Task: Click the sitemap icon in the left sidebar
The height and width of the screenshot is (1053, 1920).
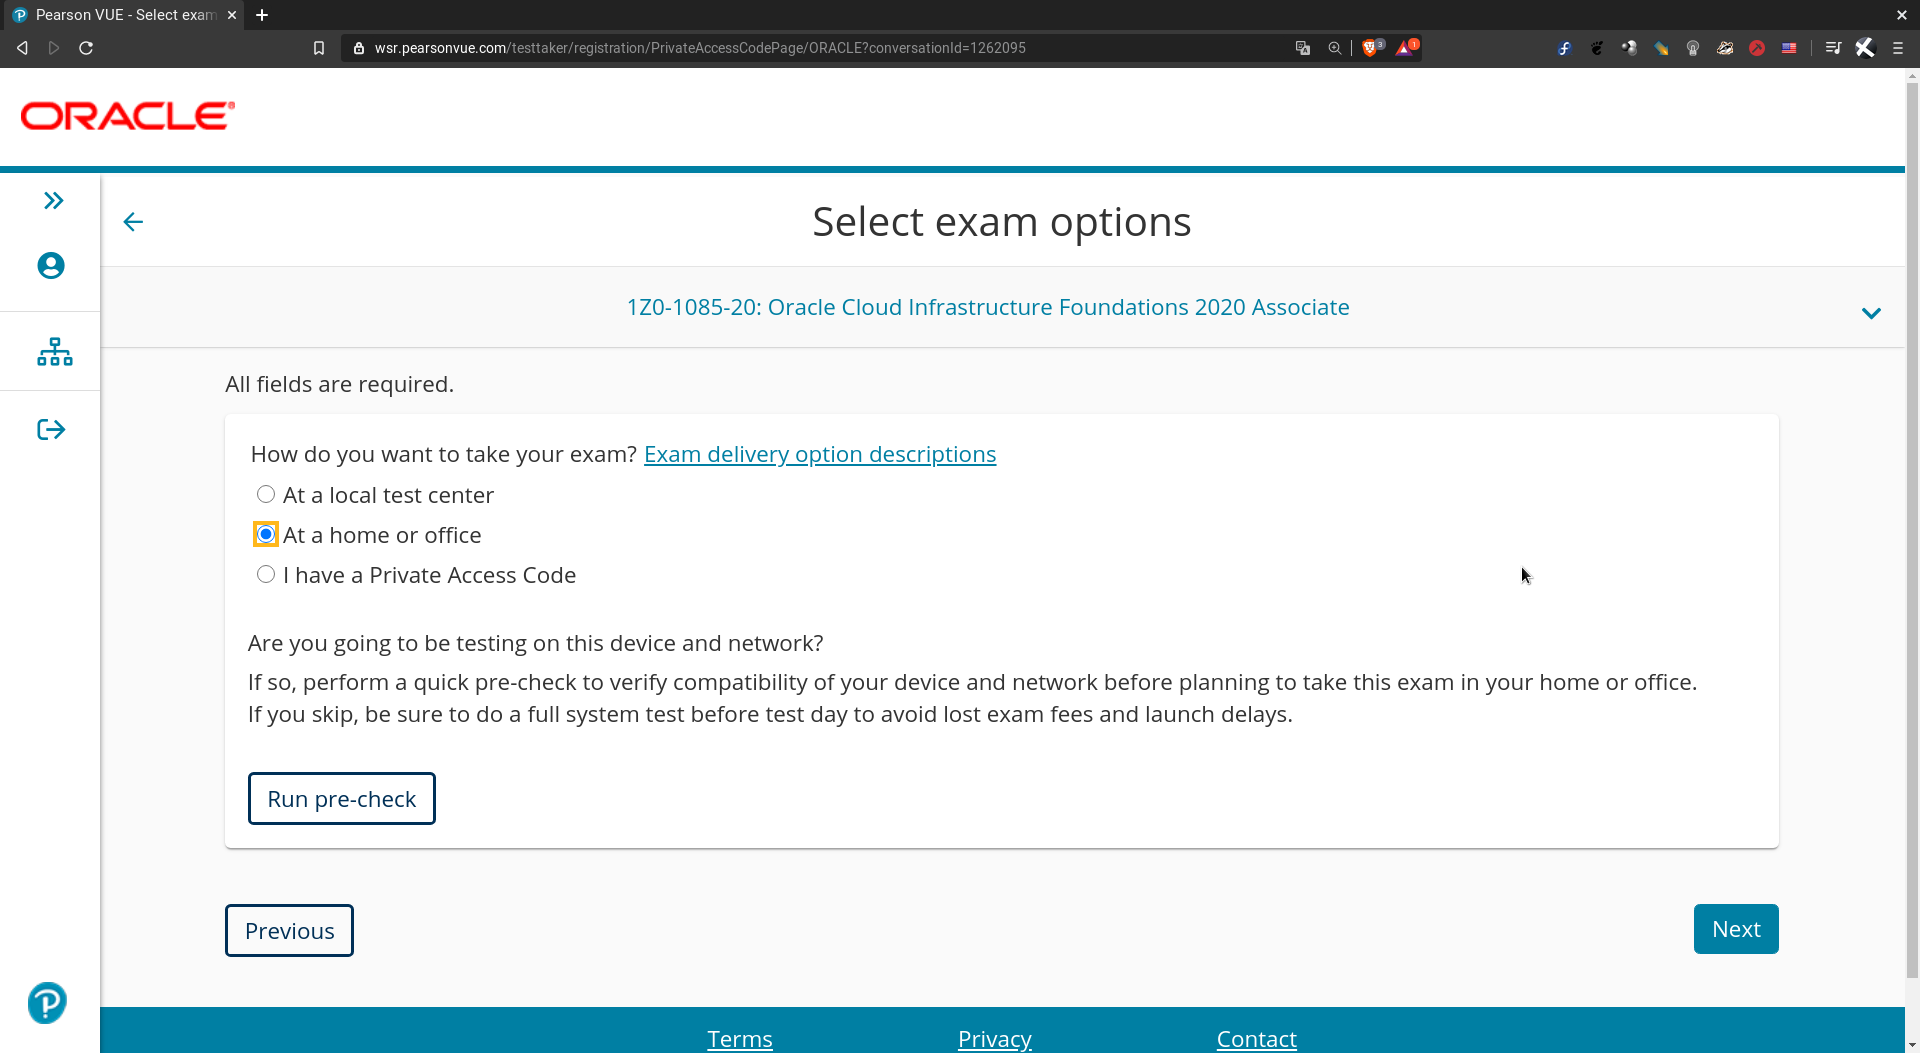Action: coord(53,351)
